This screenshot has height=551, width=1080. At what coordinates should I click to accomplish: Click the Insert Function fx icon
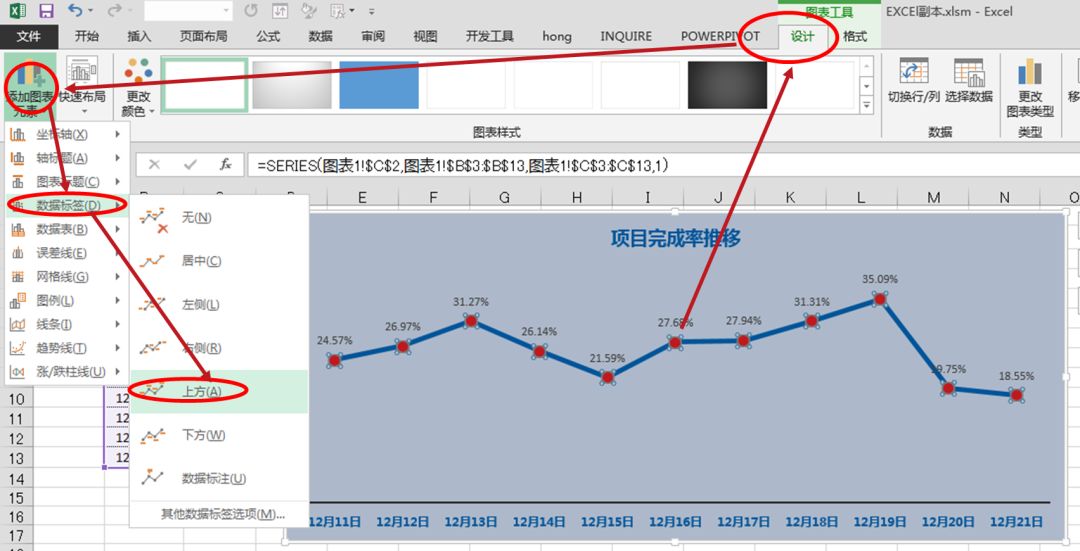click(x=226, y=165)
